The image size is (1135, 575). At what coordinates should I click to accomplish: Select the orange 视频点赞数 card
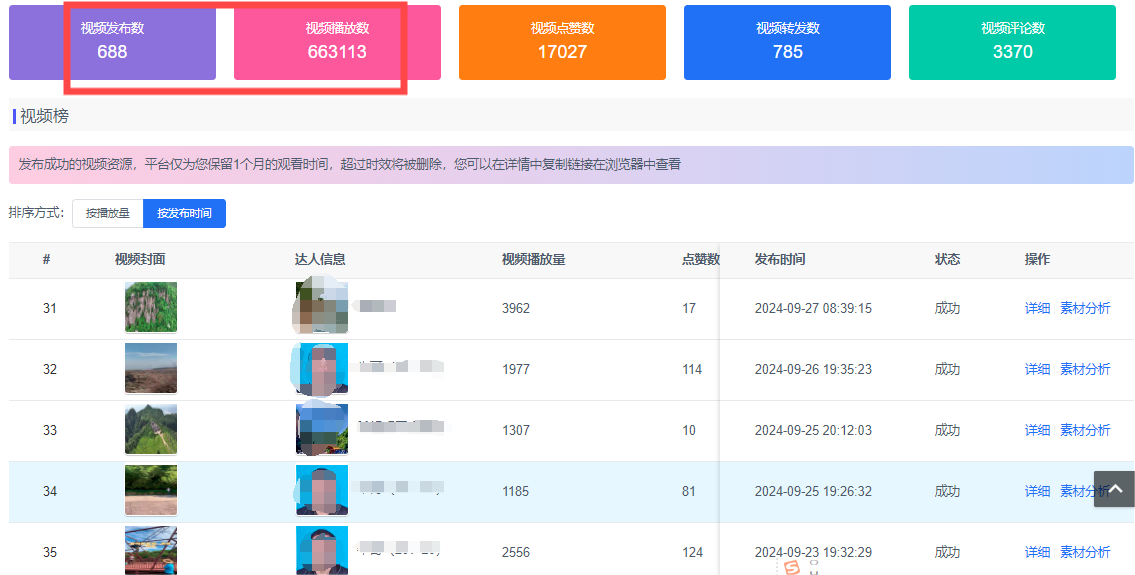[562, 42]
